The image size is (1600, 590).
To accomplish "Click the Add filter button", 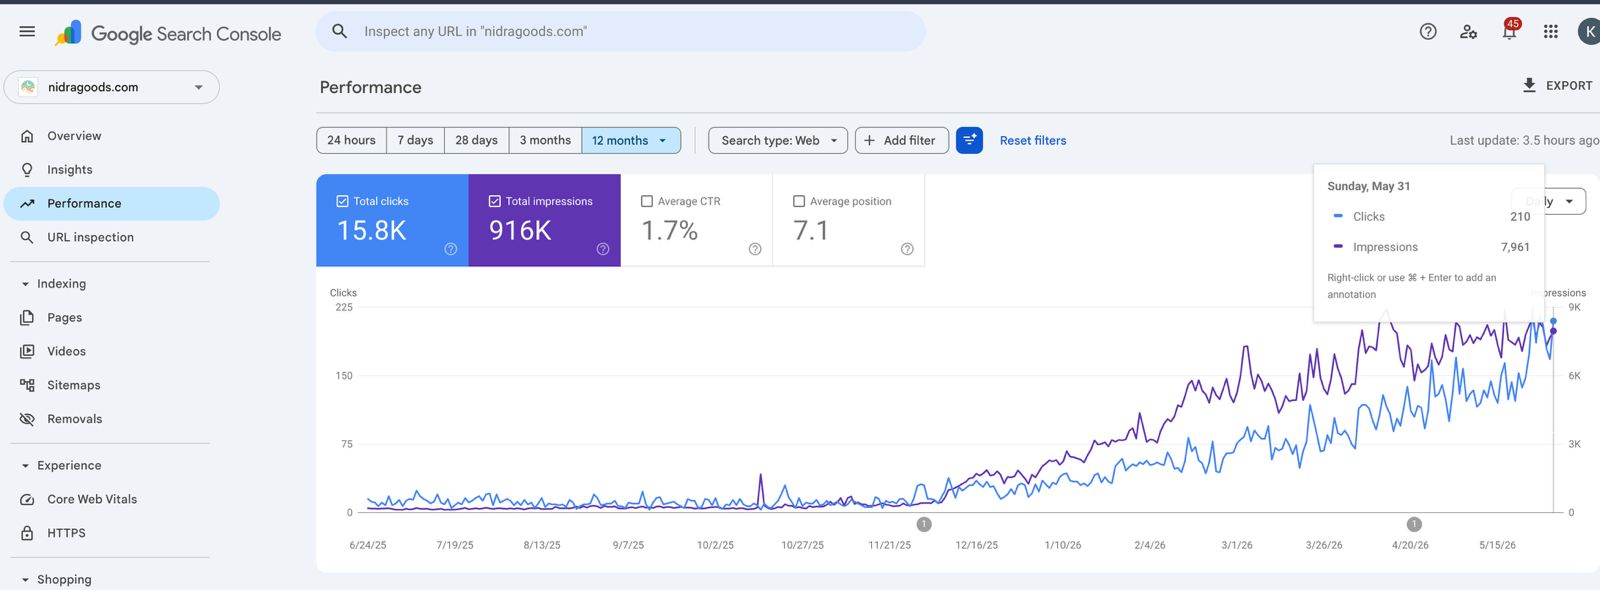I will [901, 140].
